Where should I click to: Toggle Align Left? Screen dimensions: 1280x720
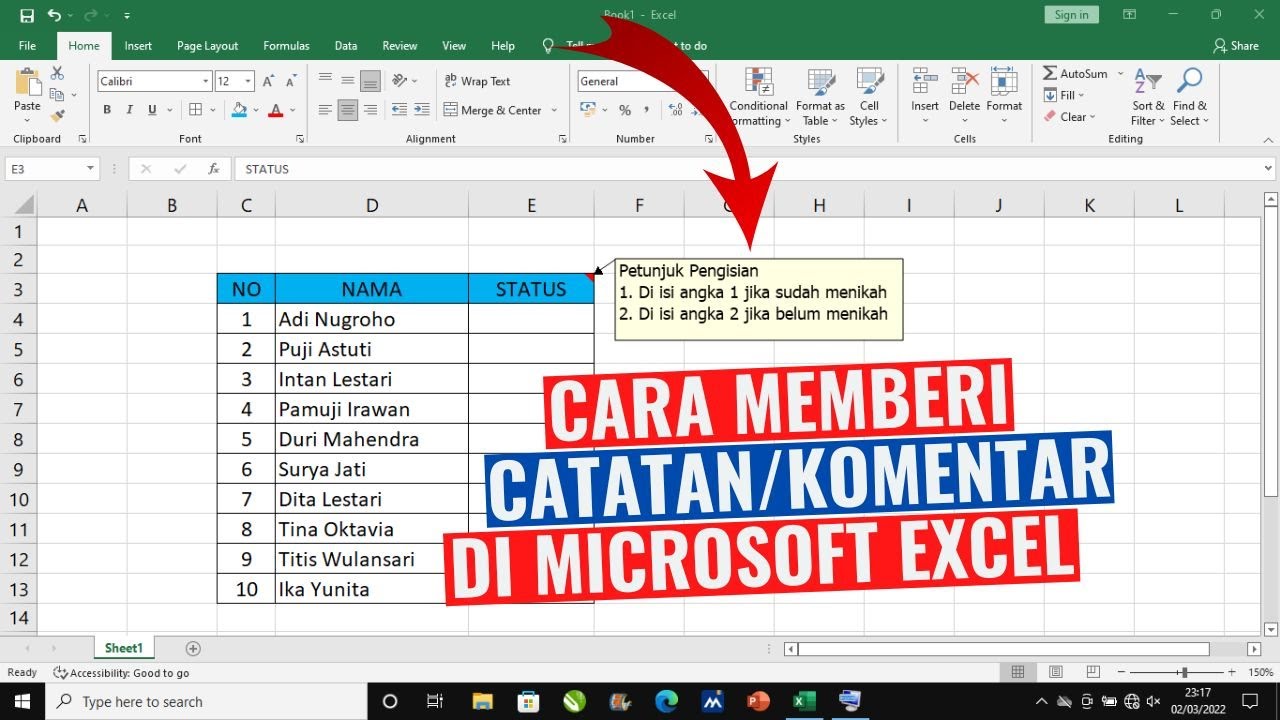(325, 110)
